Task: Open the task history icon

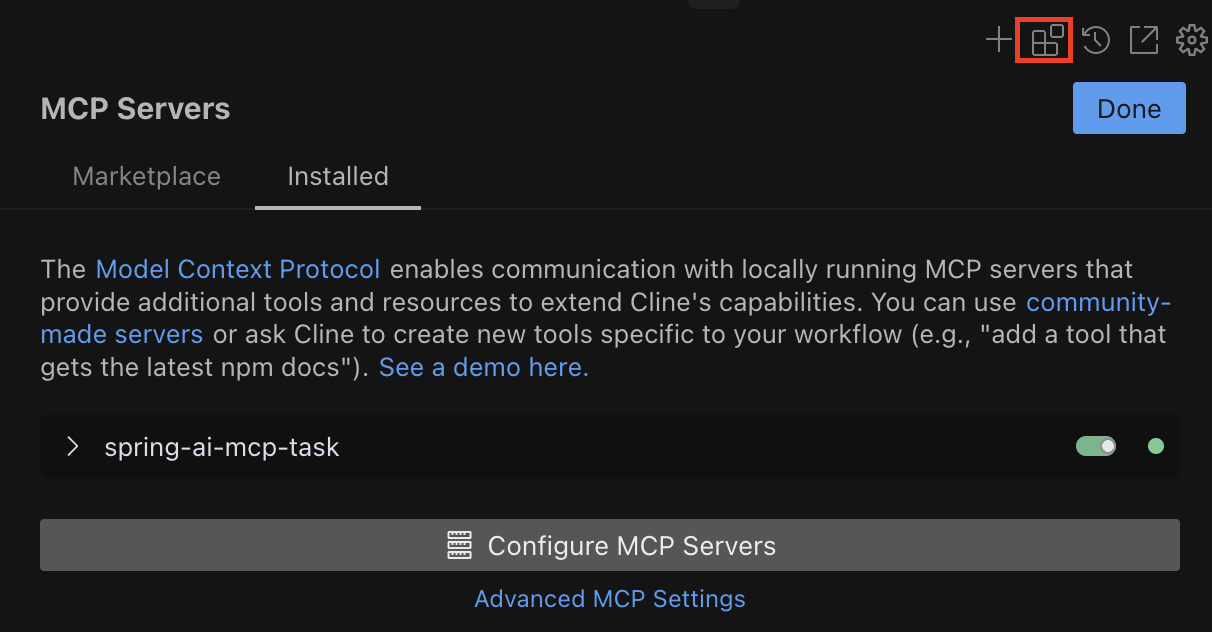Action: (x=1096, y=40)
